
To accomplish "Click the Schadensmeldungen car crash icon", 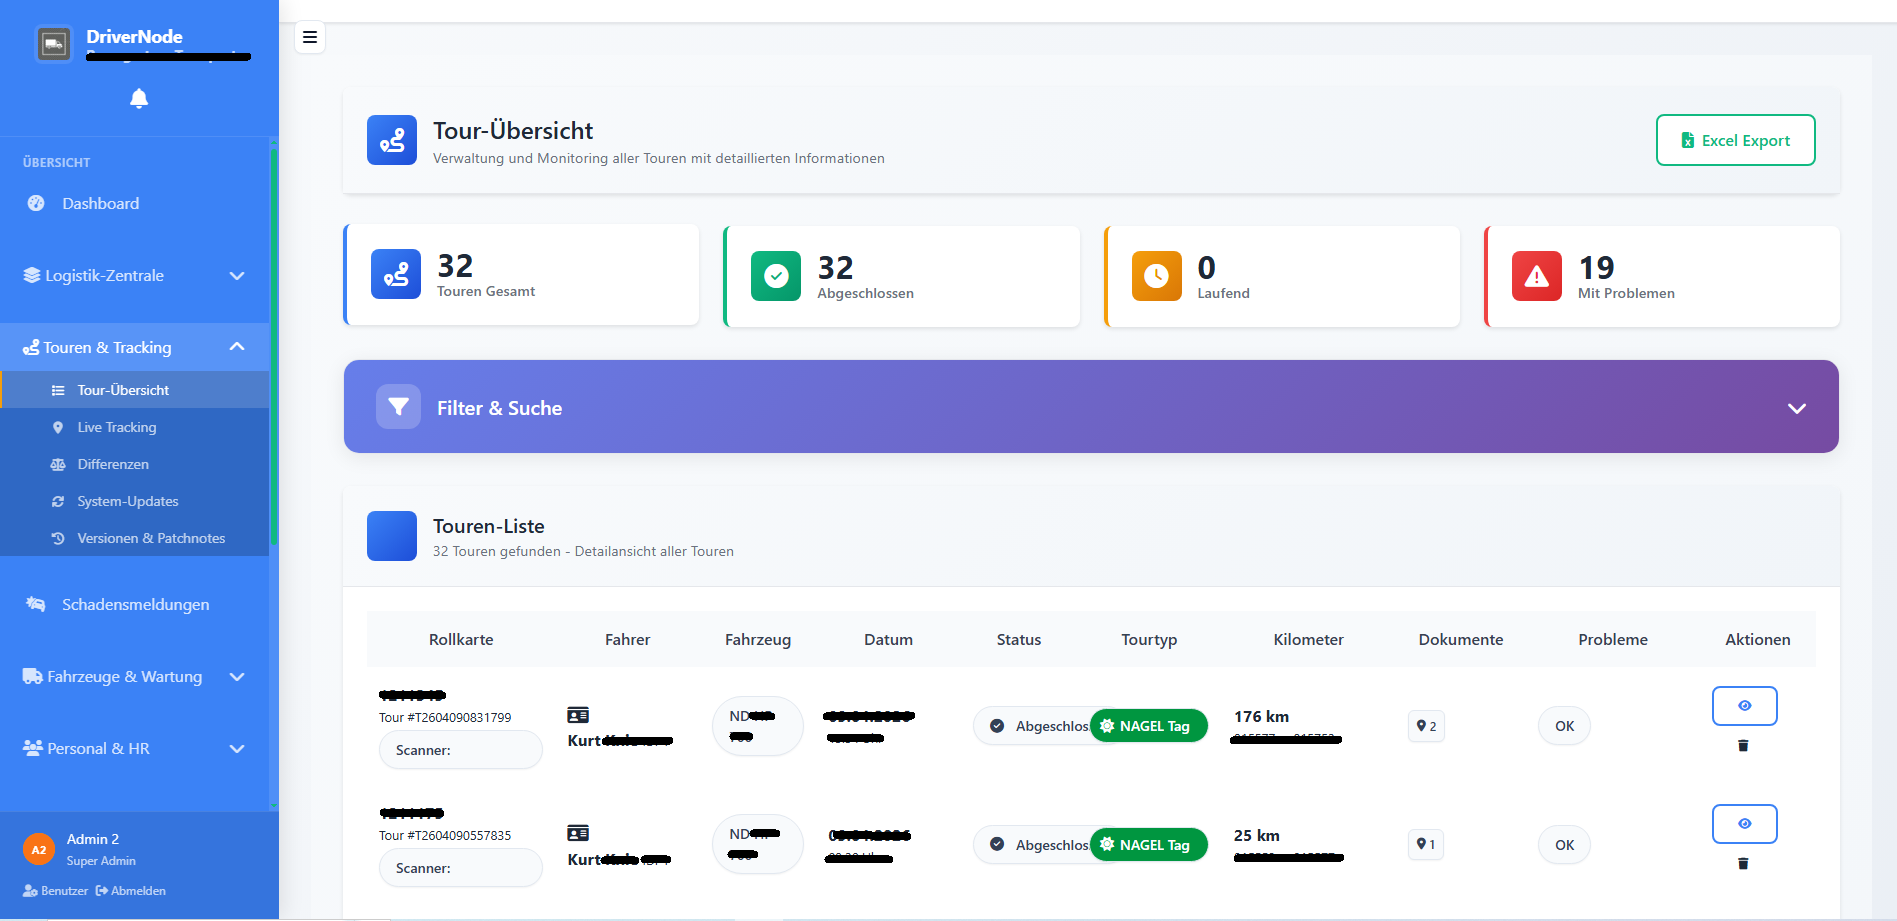I will point(36,604).
